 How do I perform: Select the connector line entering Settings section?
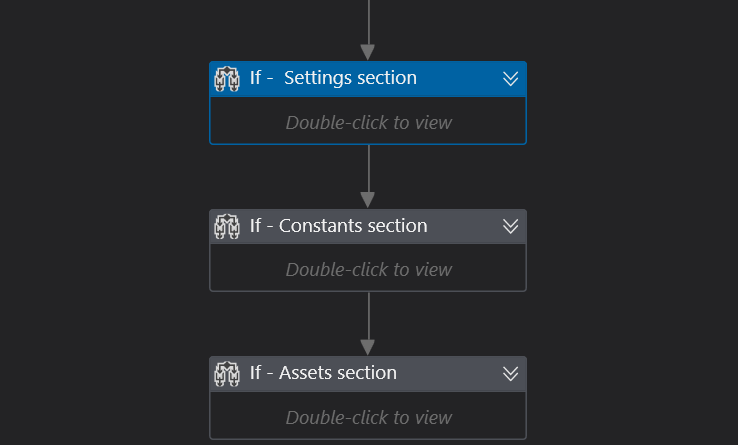point(368,20)
